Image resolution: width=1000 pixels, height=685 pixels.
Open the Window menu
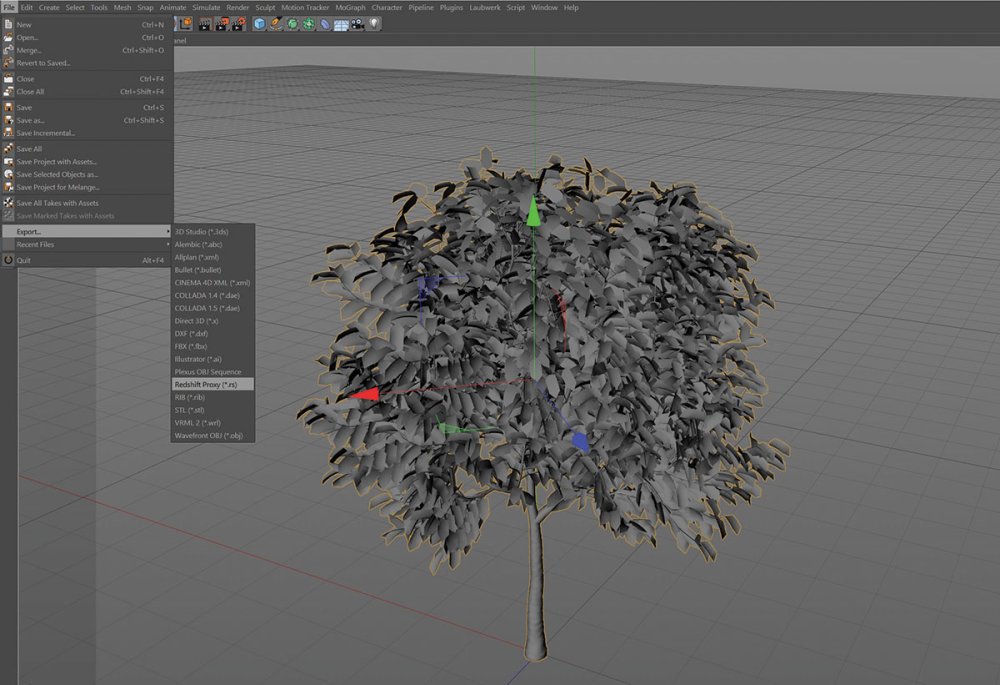click(x=545, y=8)
